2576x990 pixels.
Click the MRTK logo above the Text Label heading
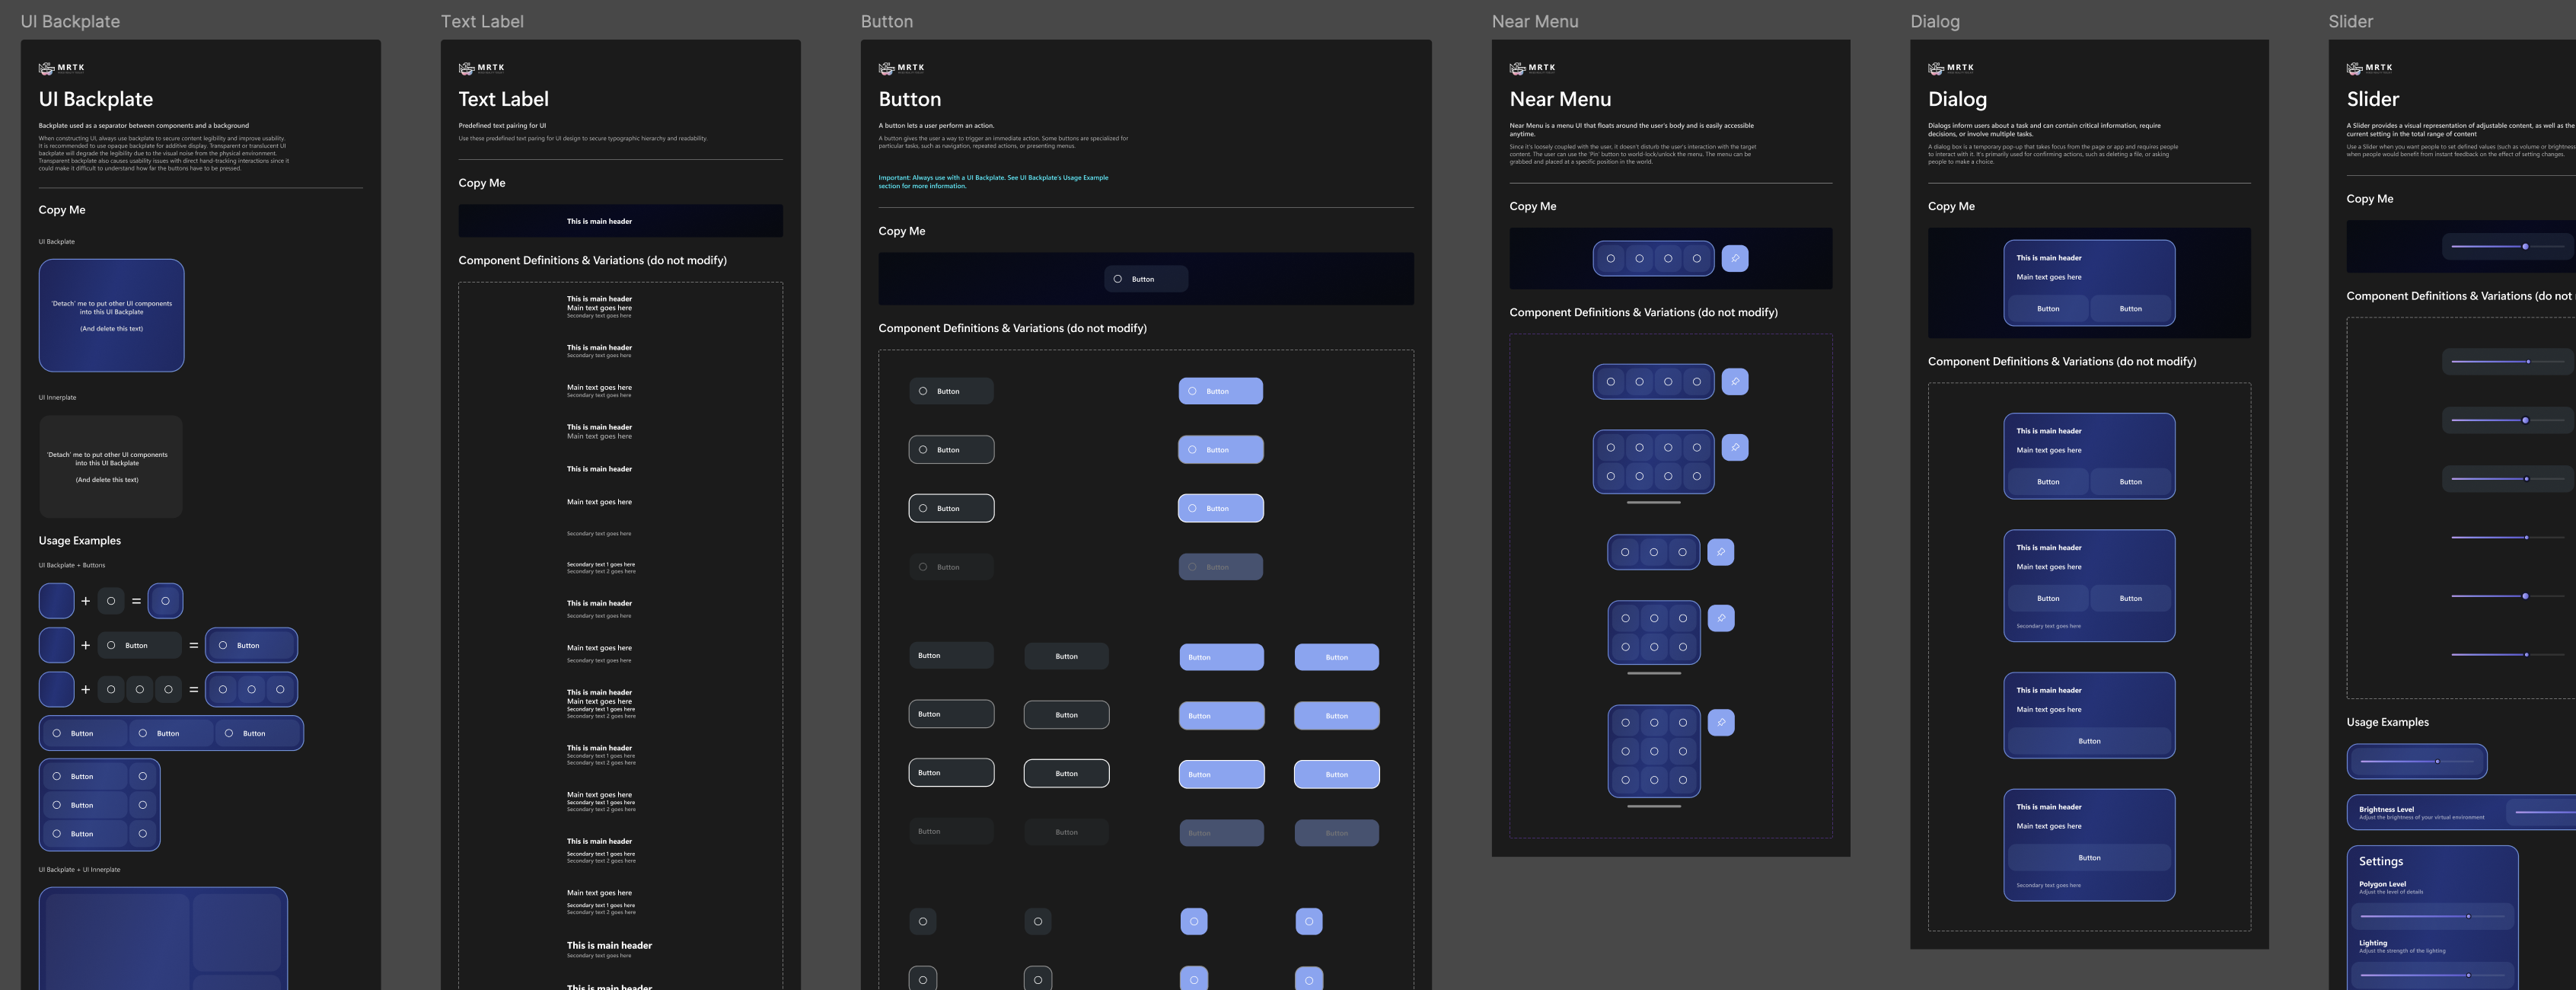481,68
